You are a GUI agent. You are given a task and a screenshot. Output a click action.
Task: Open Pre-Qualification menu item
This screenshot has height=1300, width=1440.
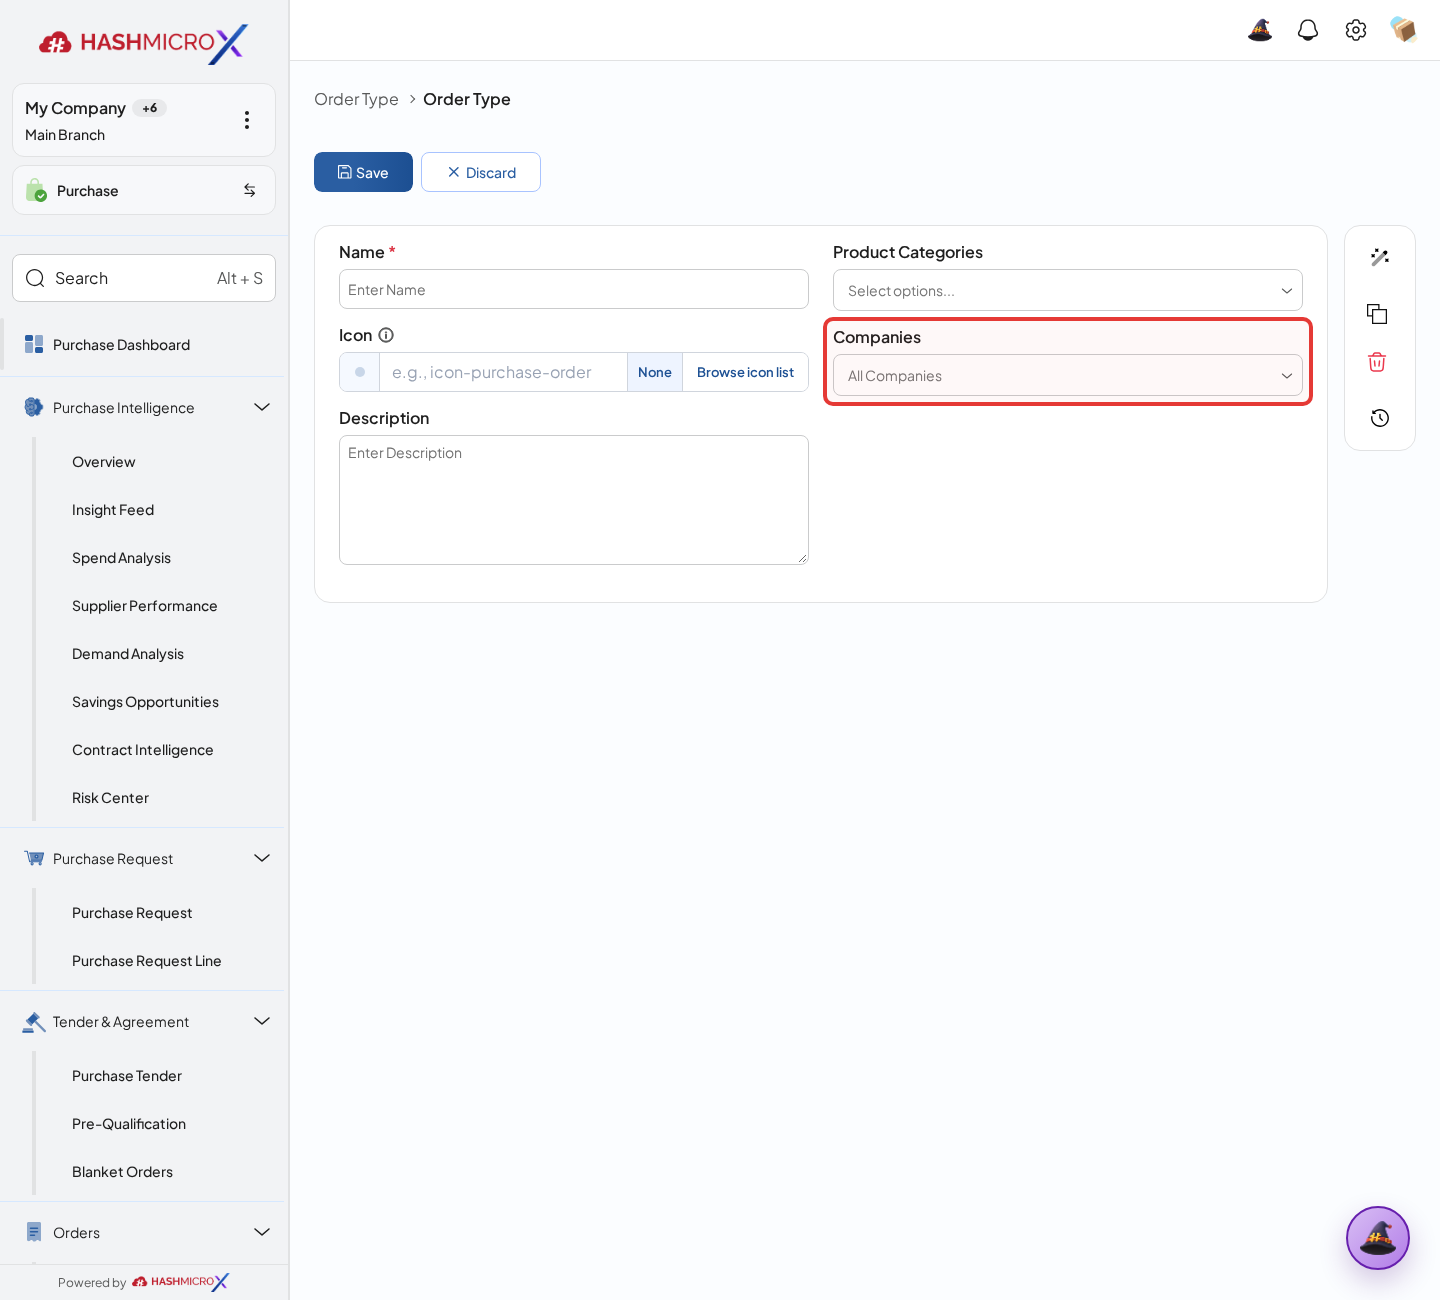point(129,1124)
